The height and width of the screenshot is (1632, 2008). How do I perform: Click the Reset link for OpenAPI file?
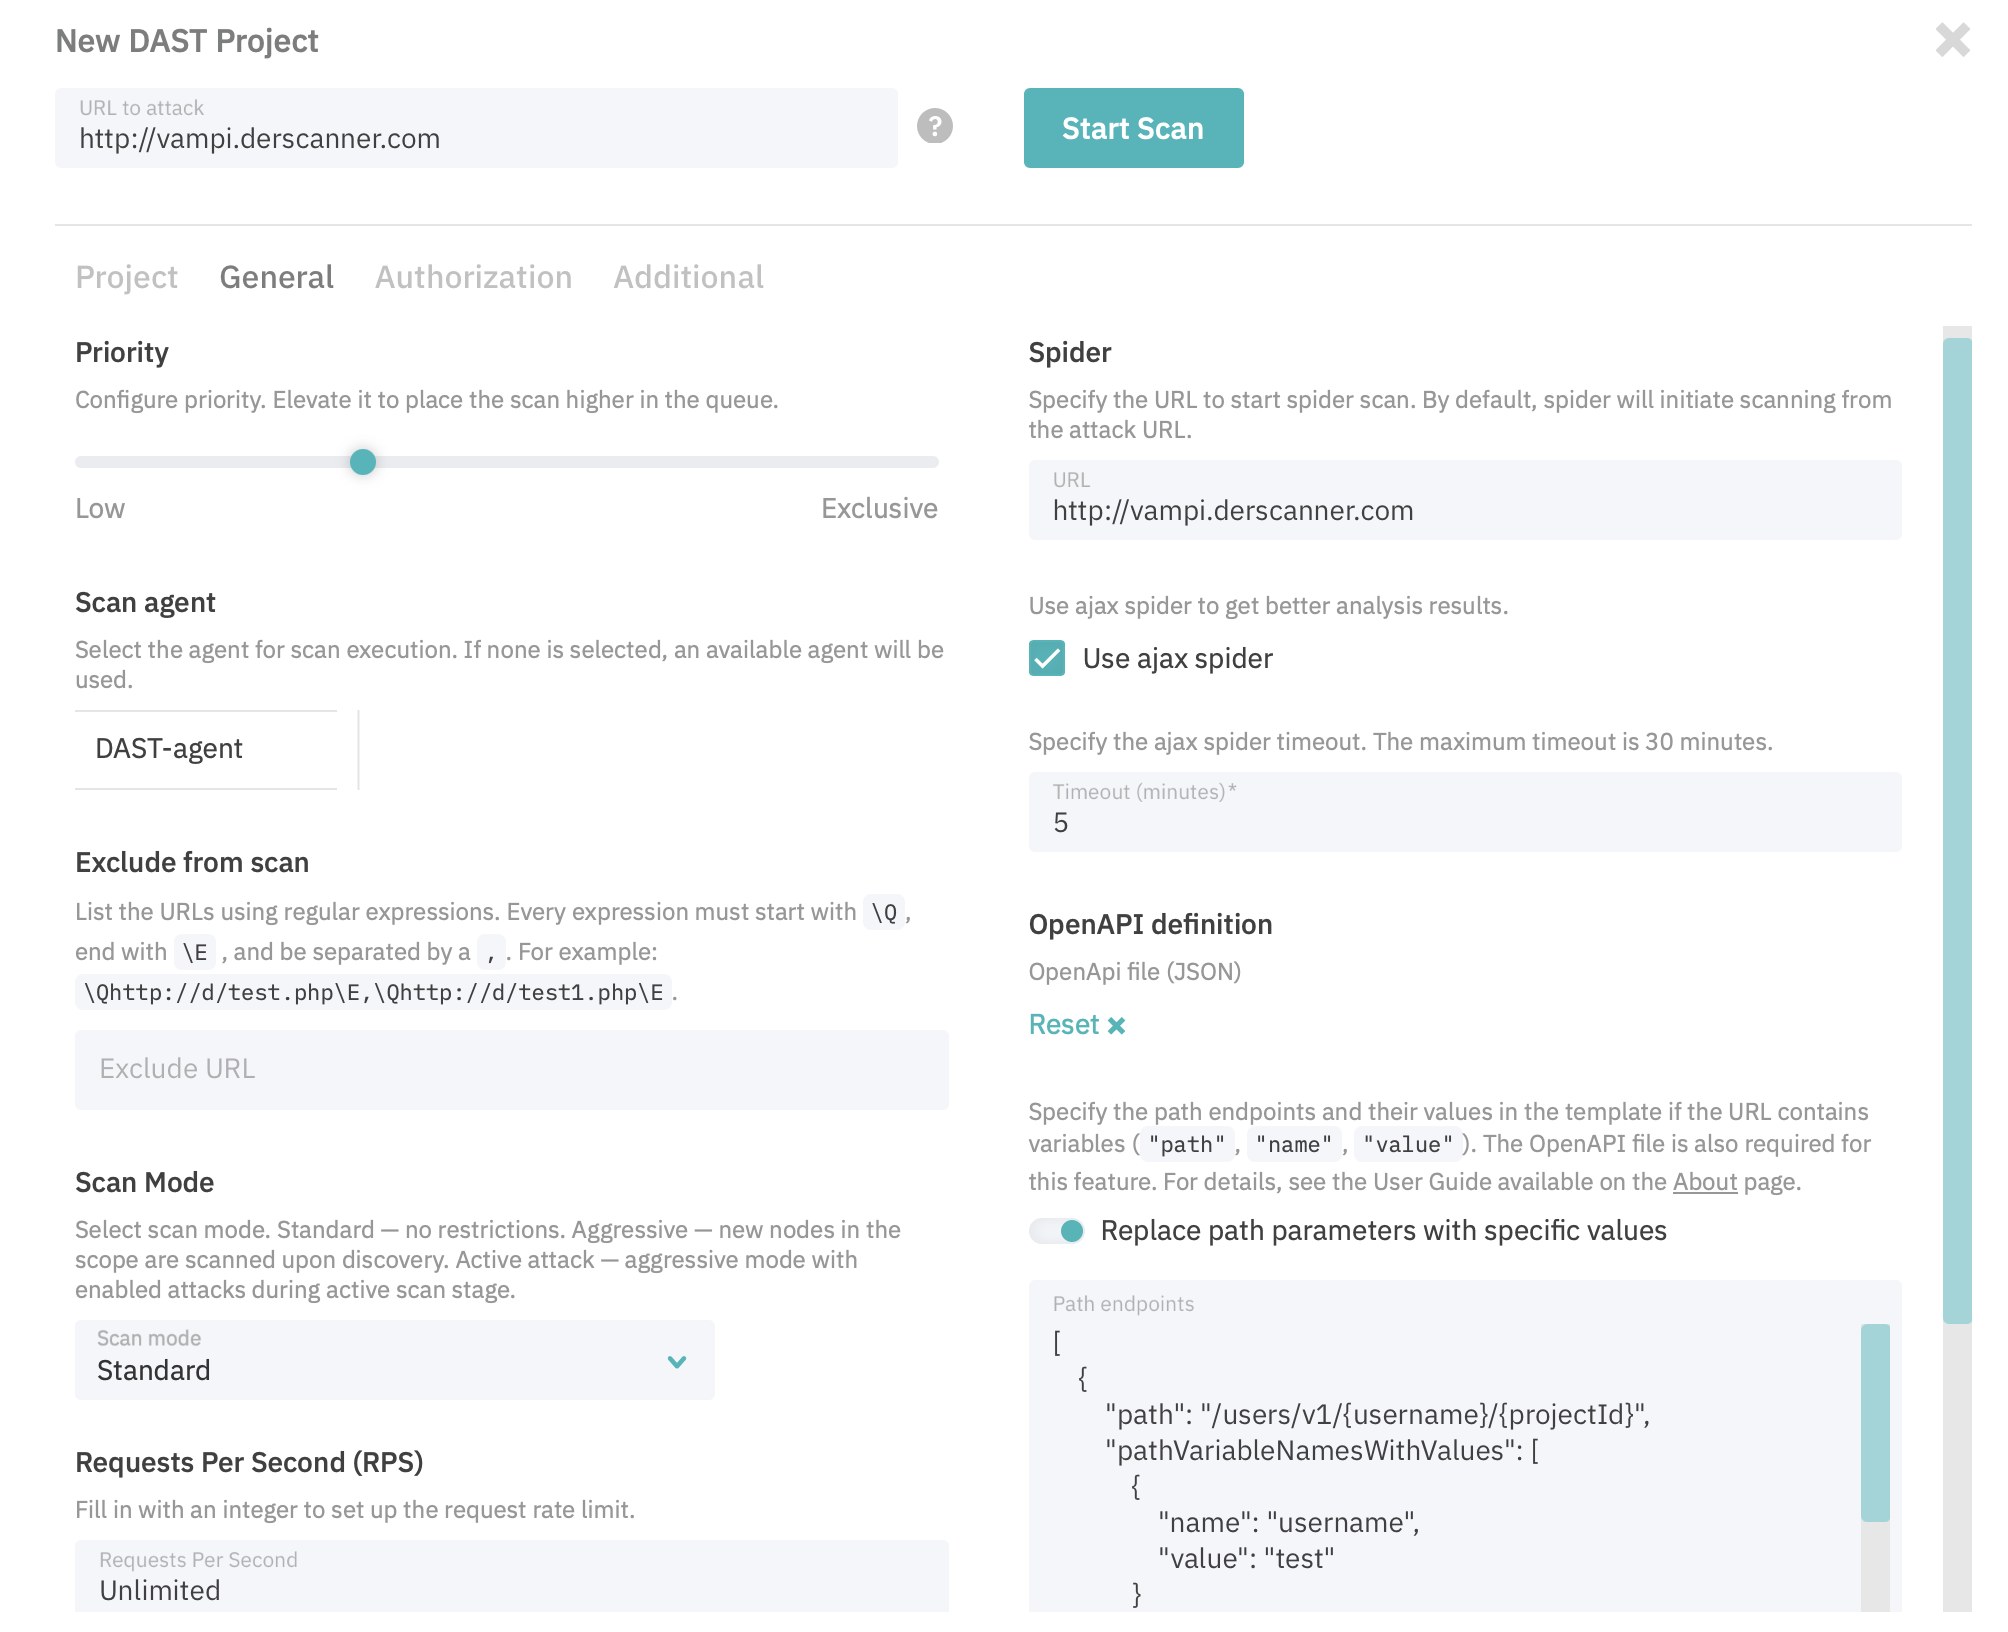point(1063,1025)
